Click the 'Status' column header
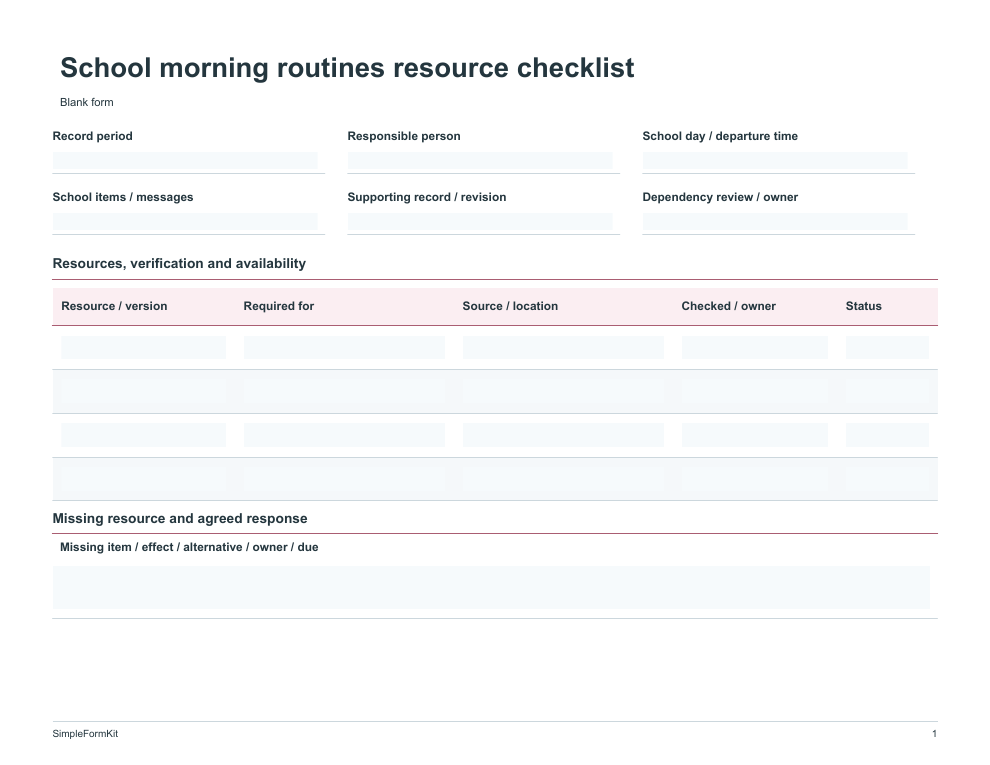 863,306
